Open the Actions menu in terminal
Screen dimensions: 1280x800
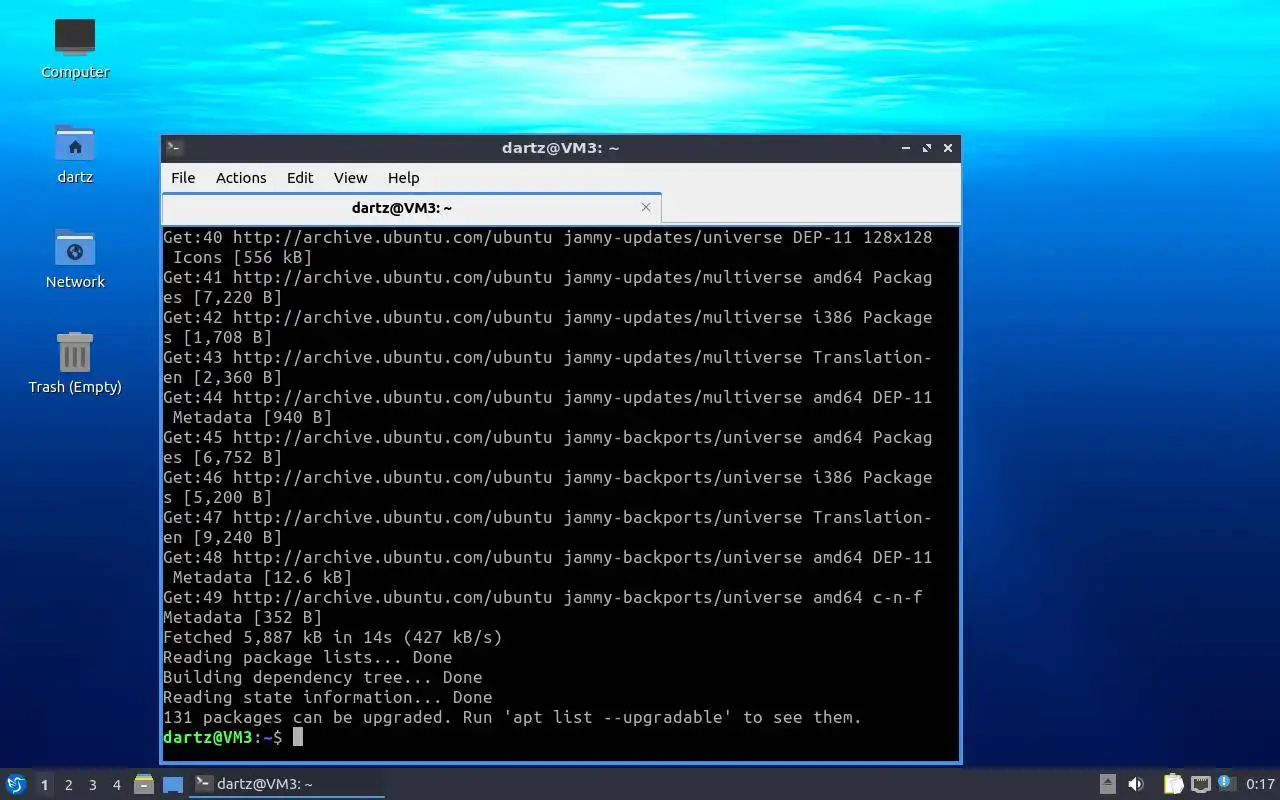point(241,177)
